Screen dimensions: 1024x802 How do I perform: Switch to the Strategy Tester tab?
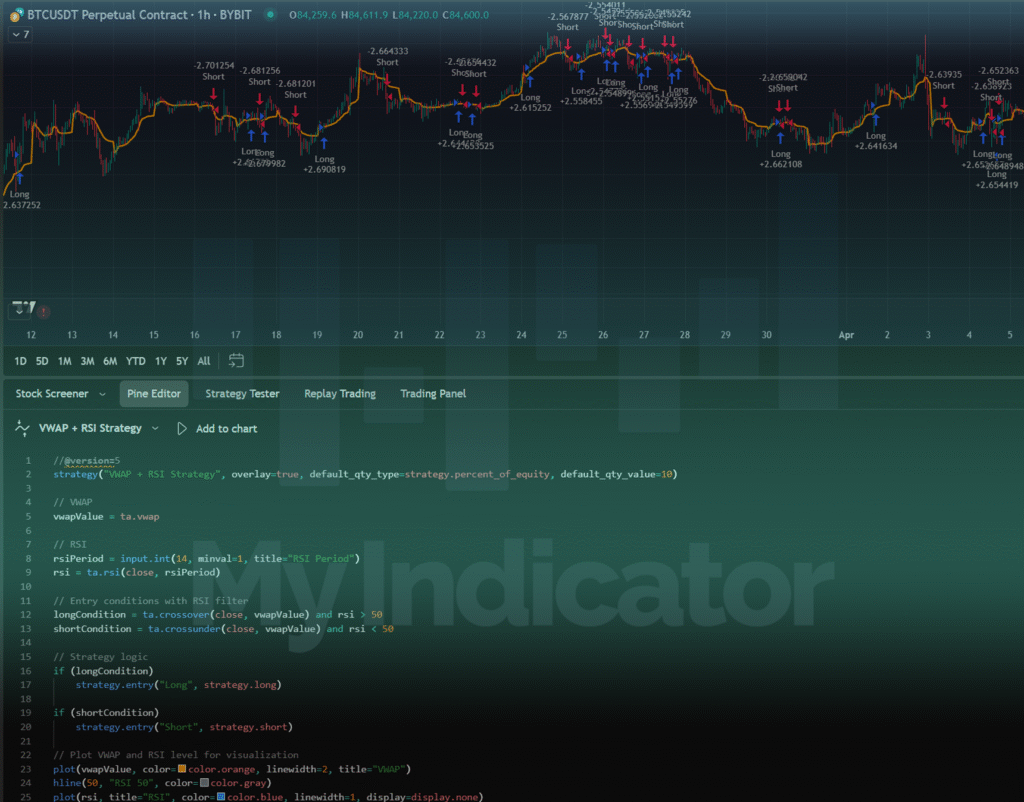(x=241, y=393)
